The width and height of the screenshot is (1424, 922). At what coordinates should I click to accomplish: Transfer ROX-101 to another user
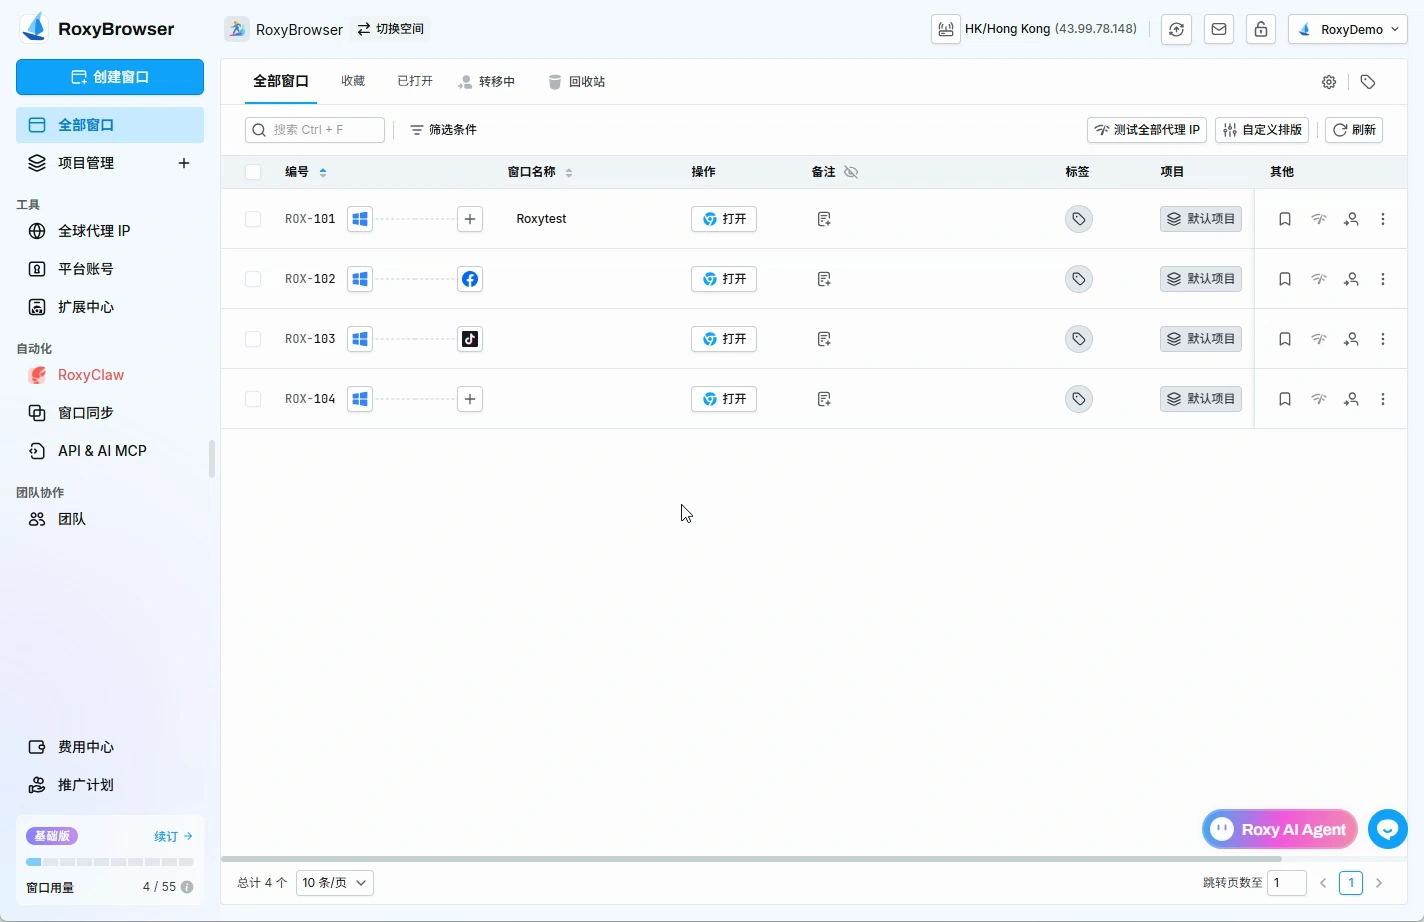pyautogui.click(x=1351, y=219)
